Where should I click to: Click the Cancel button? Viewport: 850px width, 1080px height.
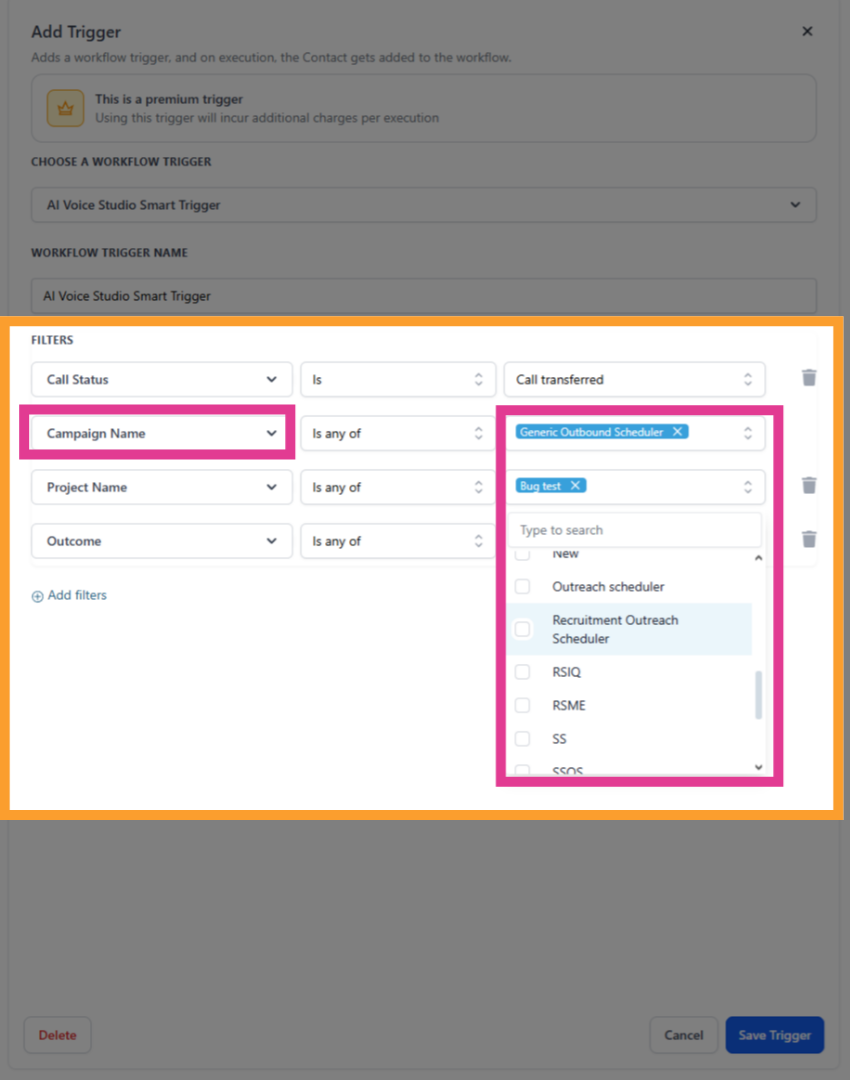click(x=683, y=1035)
